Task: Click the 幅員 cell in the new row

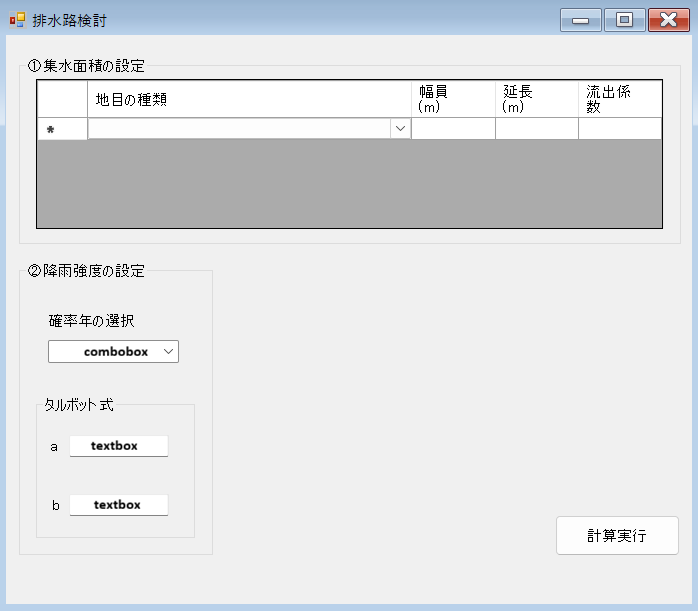Action: pos(453,129)
